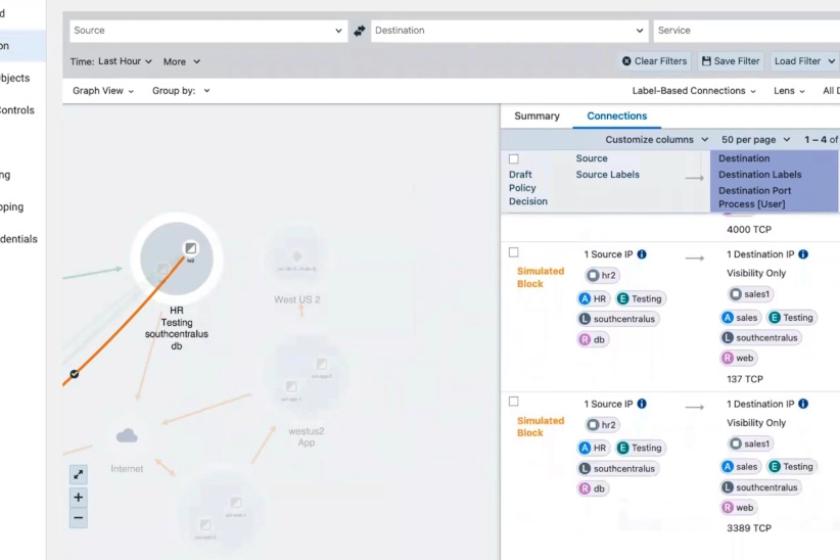This screenshot has width=840, height=560.
Task: Open the Group by dropdown
Action: pyautogui.click(x=181, y=91)
